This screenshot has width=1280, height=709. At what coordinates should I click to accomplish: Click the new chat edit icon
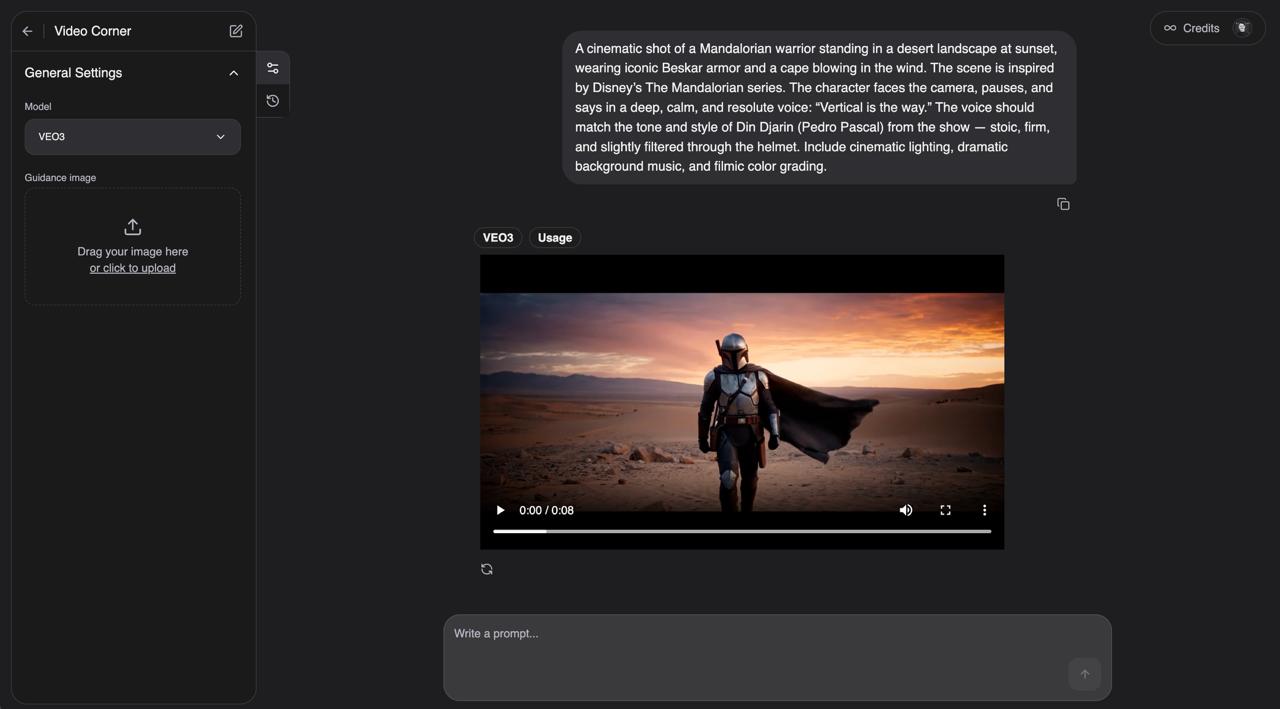pyautogui.click(x=236, y=31)
